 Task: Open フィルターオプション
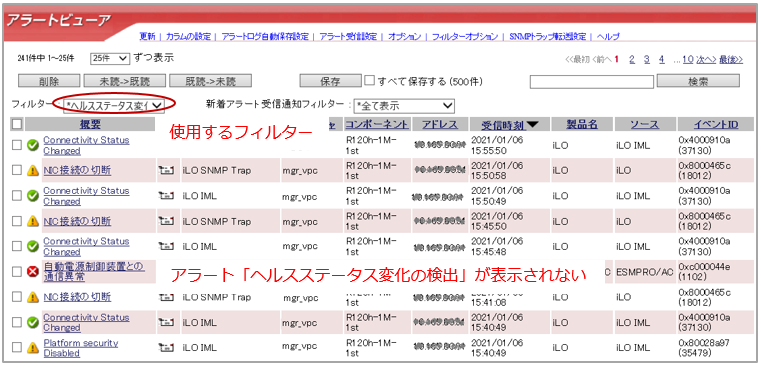point(465,36)
